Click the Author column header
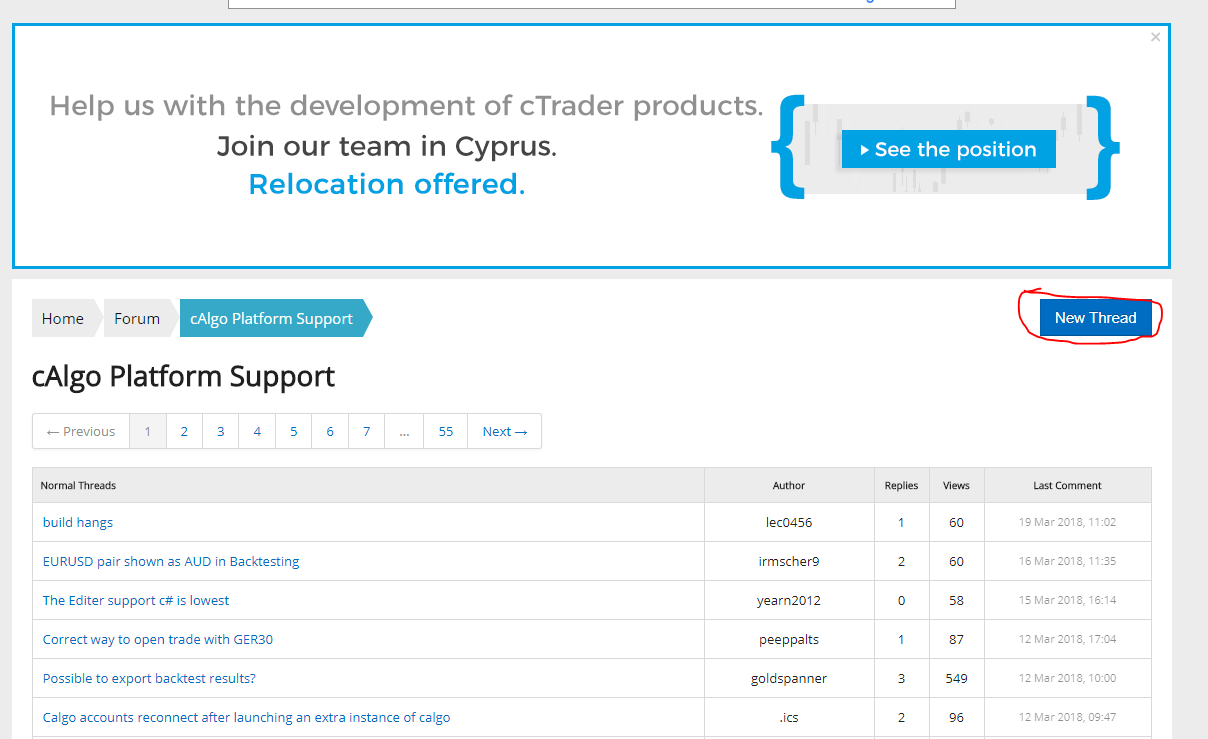Screen dimensions: 1208x739 789,485
